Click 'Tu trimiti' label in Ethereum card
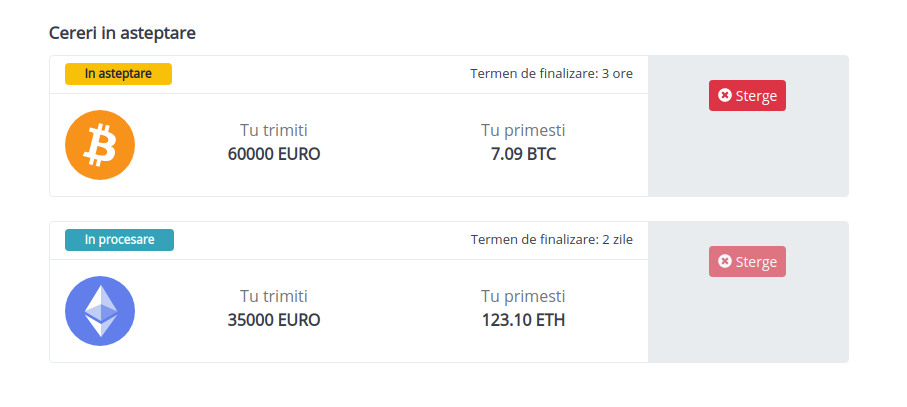 (x=274, y=297)
